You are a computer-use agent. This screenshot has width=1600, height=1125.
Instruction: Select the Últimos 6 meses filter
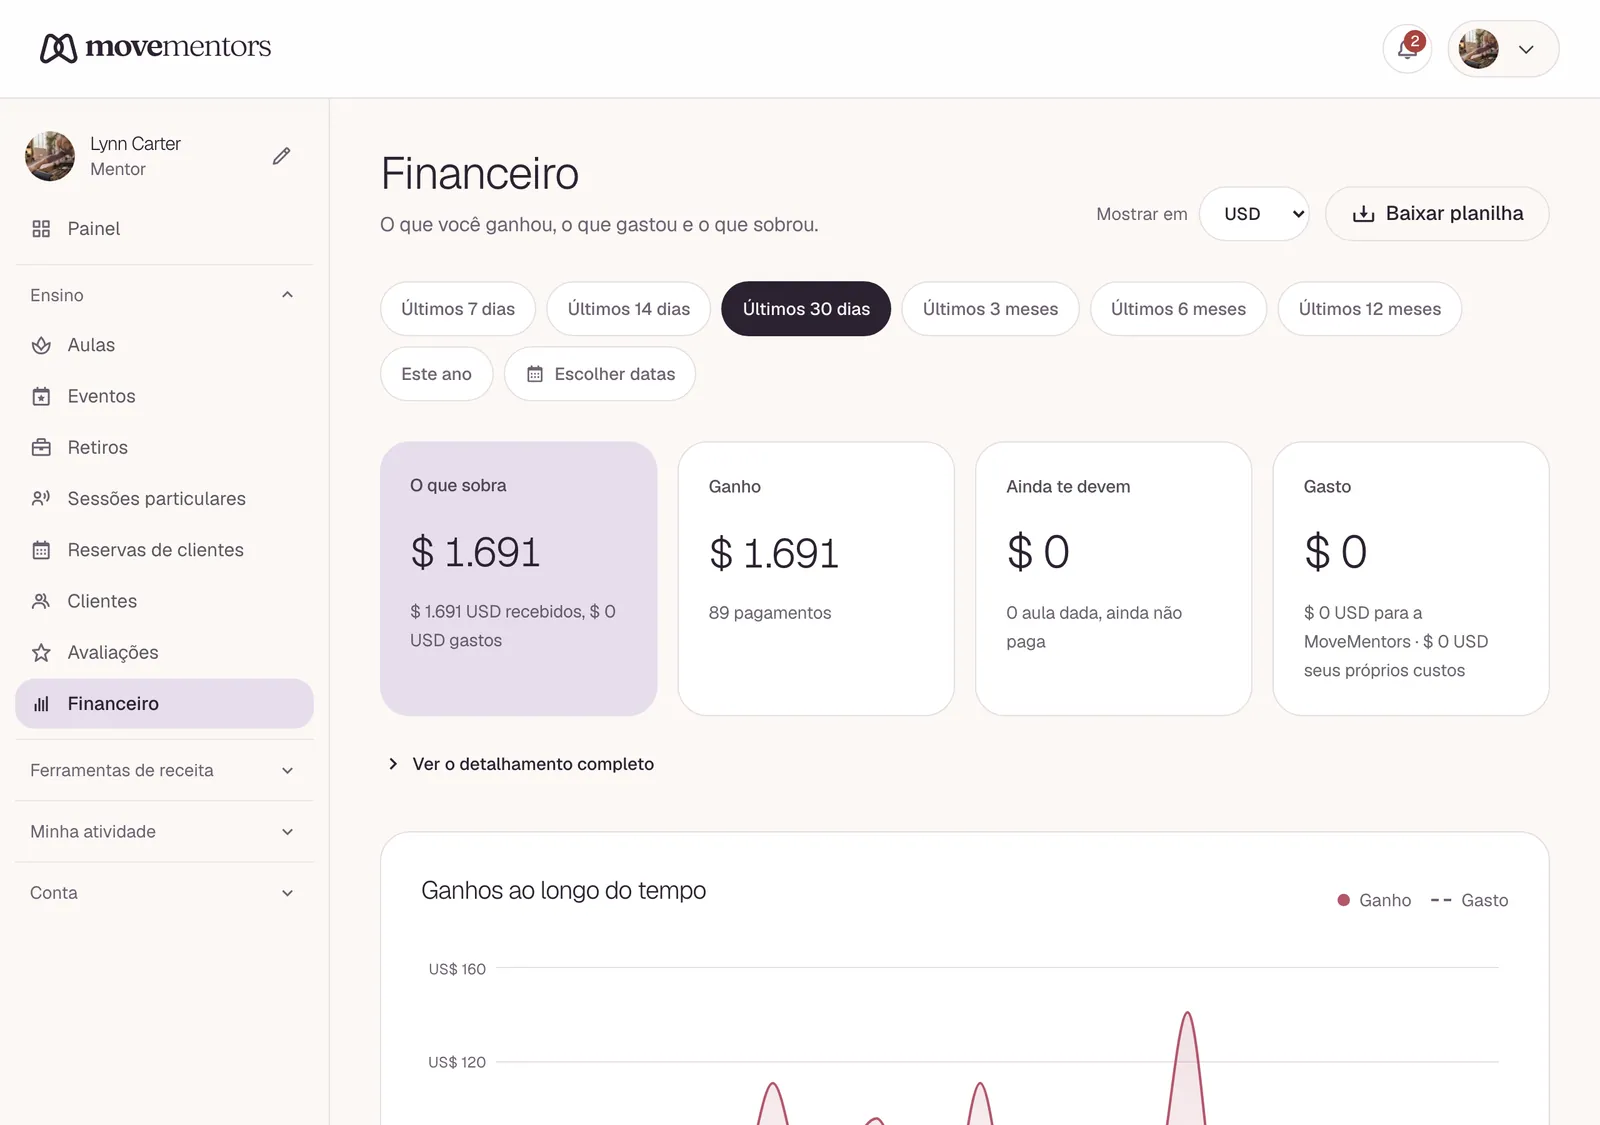(1178, 309)
